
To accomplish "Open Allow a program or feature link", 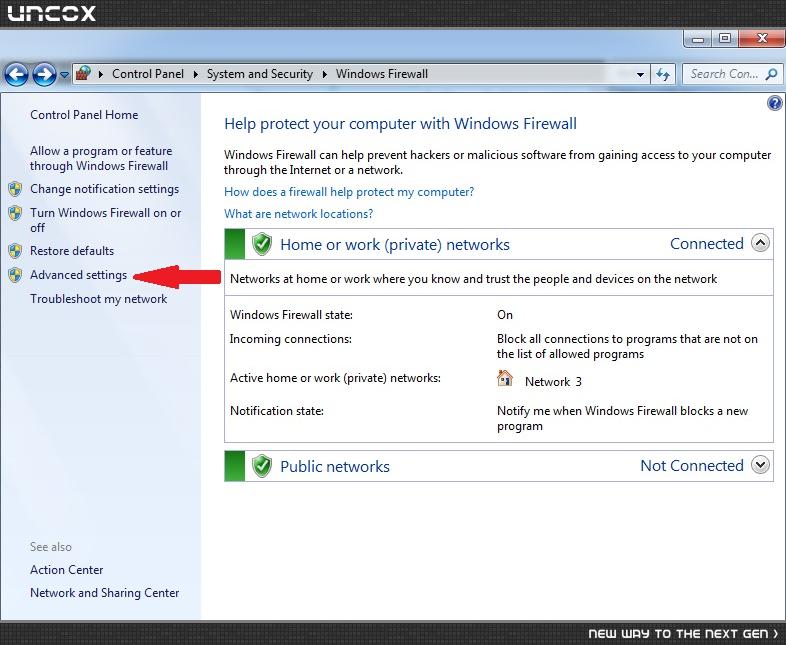I will tap(101, 158).
